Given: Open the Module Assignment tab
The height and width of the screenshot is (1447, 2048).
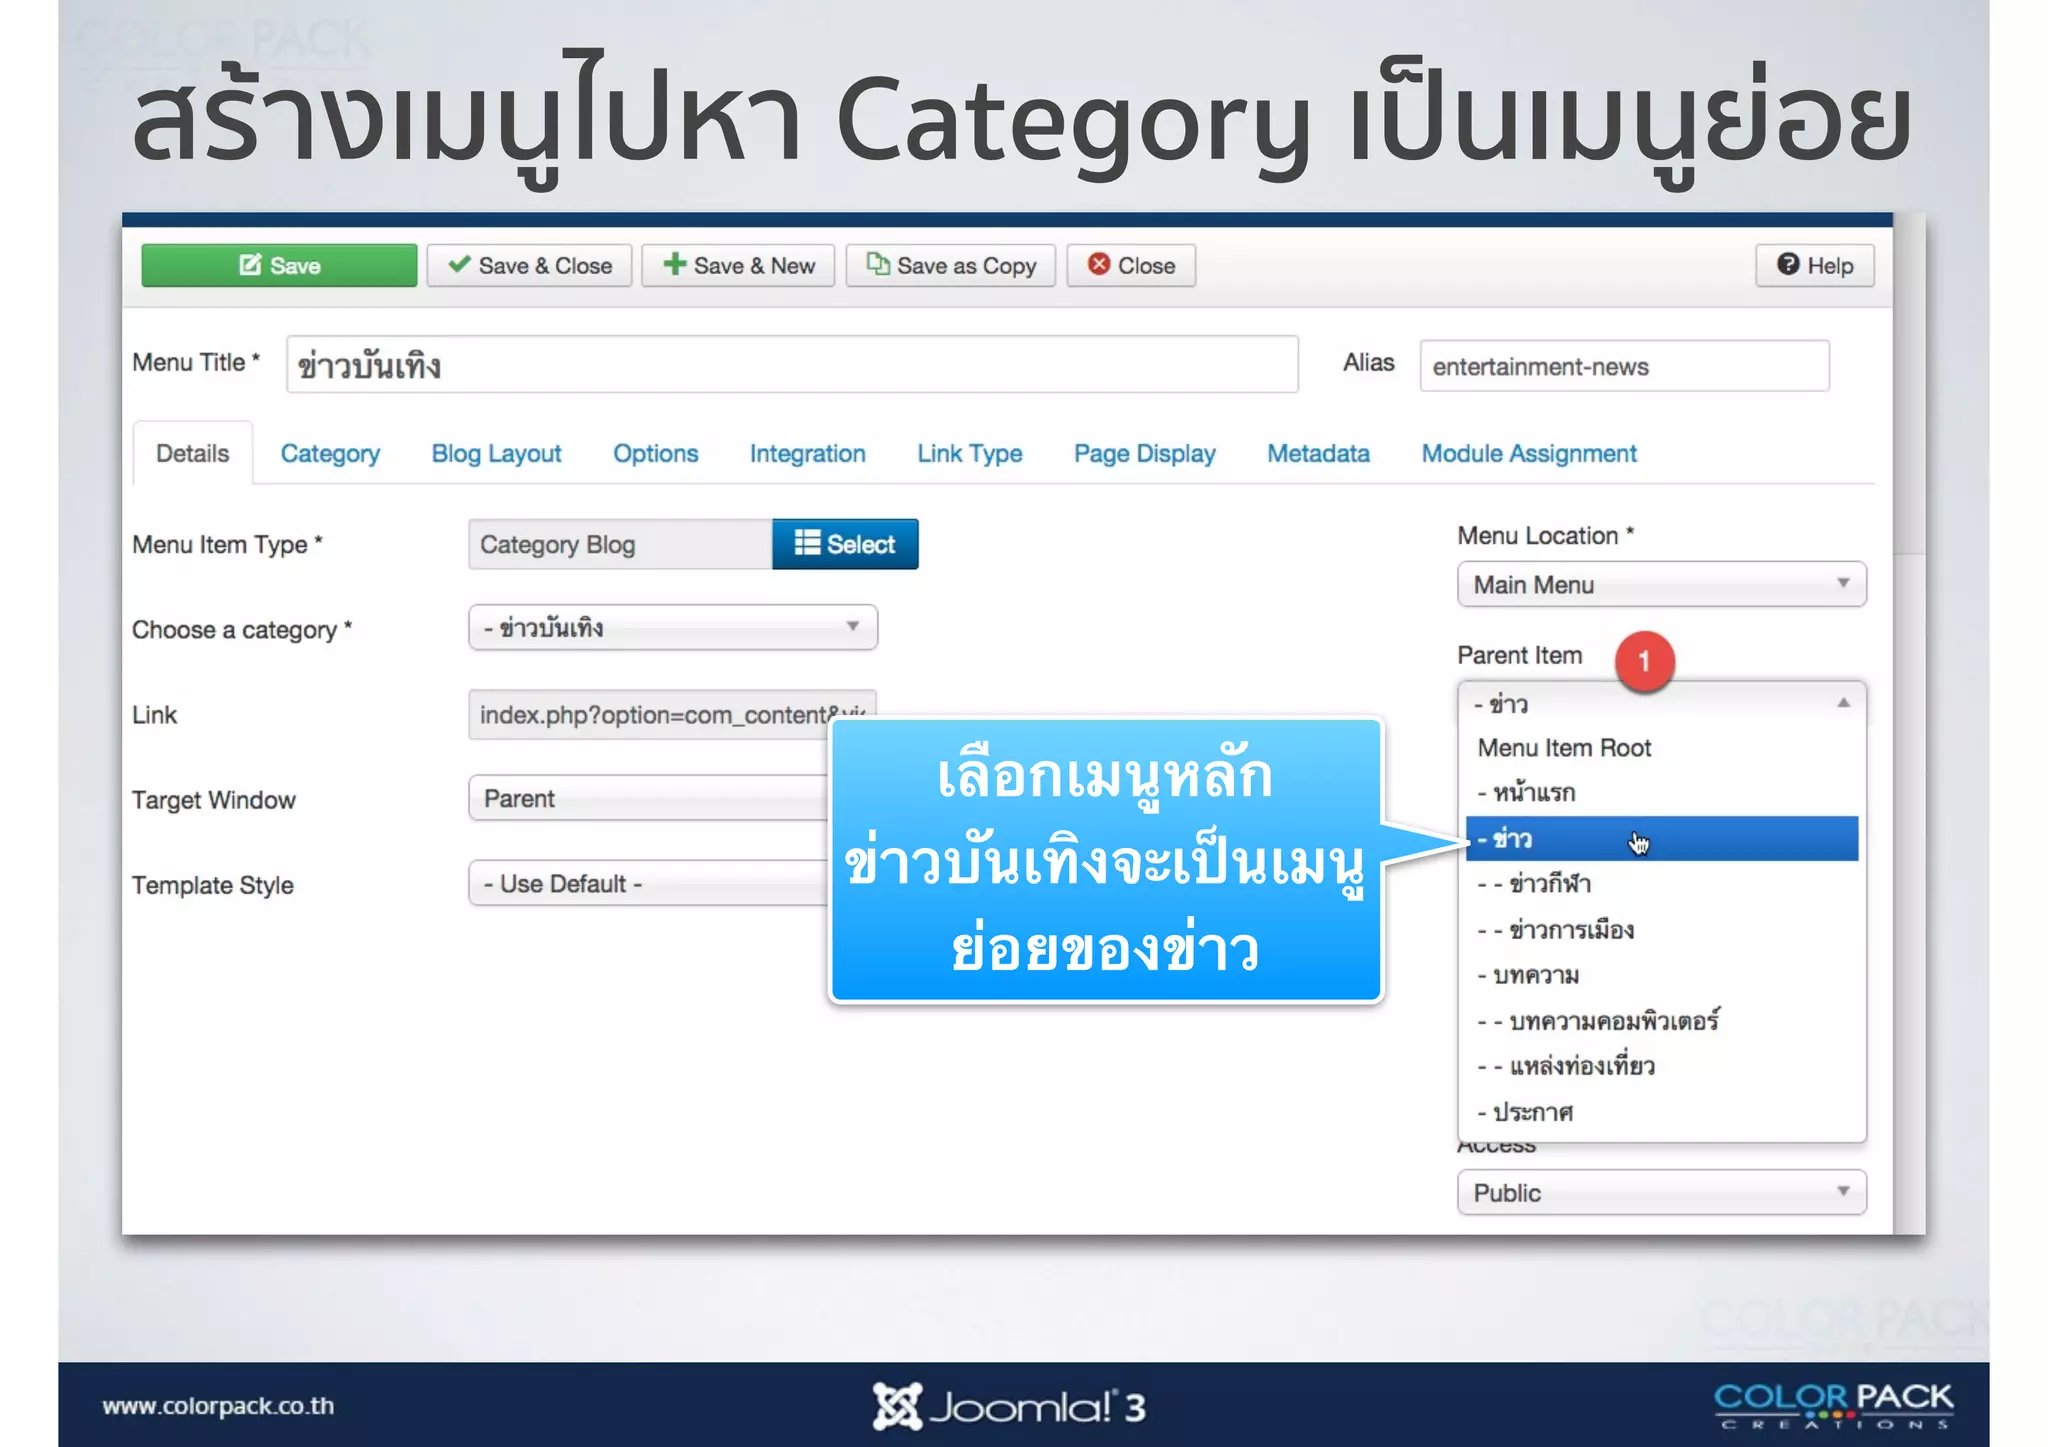Looking at the screenshot, I should point(1528,454).
